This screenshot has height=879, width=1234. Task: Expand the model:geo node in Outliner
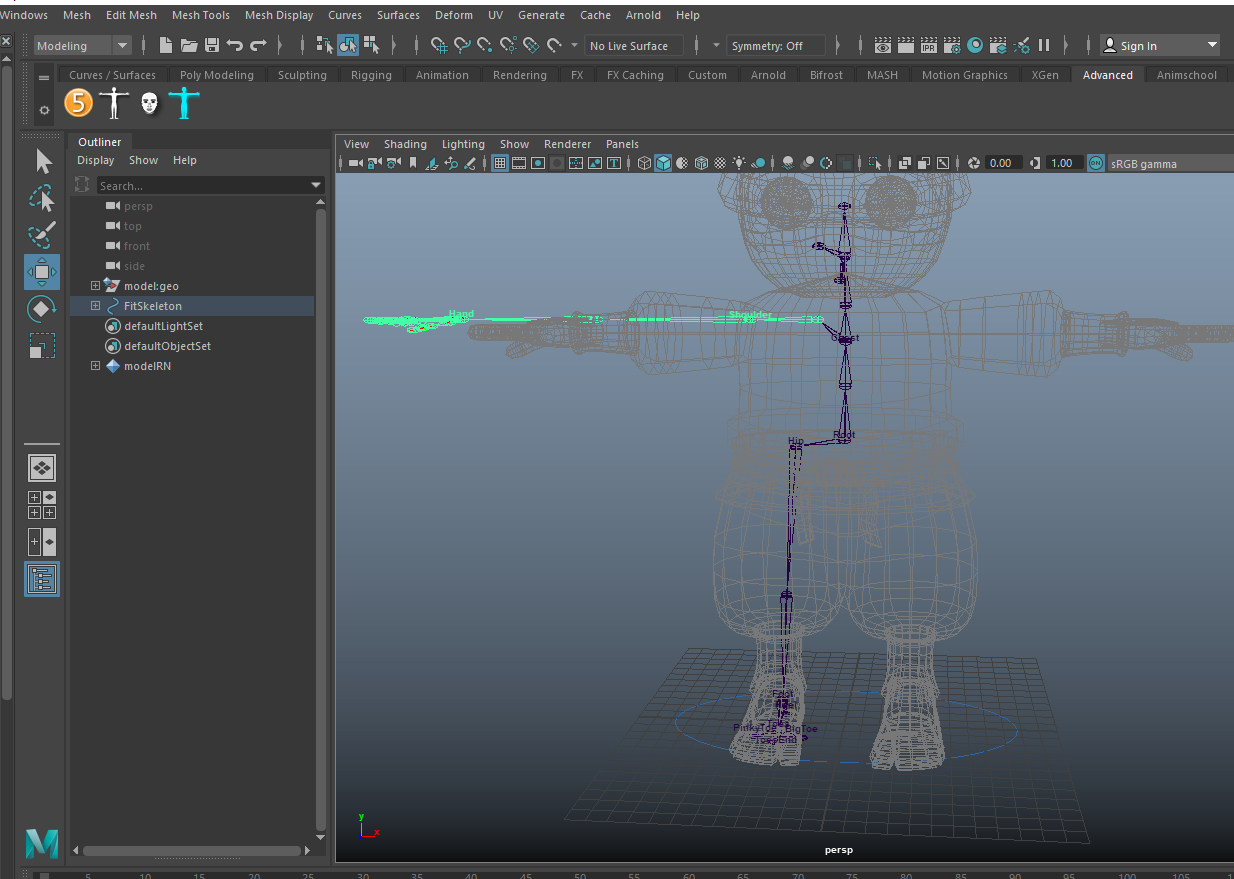[95, 286]
